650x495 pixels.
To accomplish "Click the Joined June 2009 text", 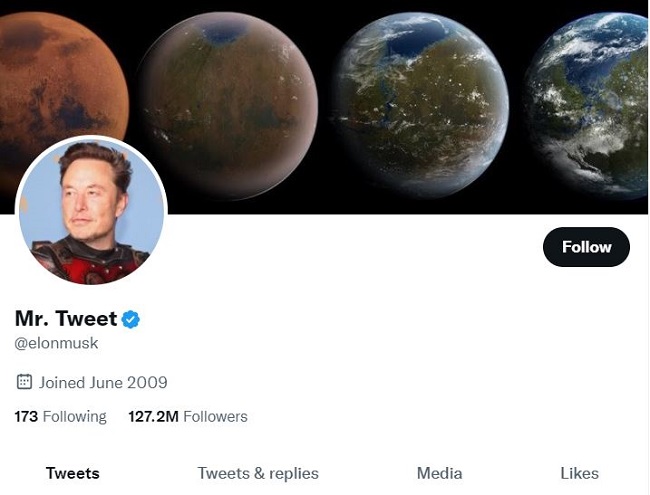I will [x=103, y=382].
